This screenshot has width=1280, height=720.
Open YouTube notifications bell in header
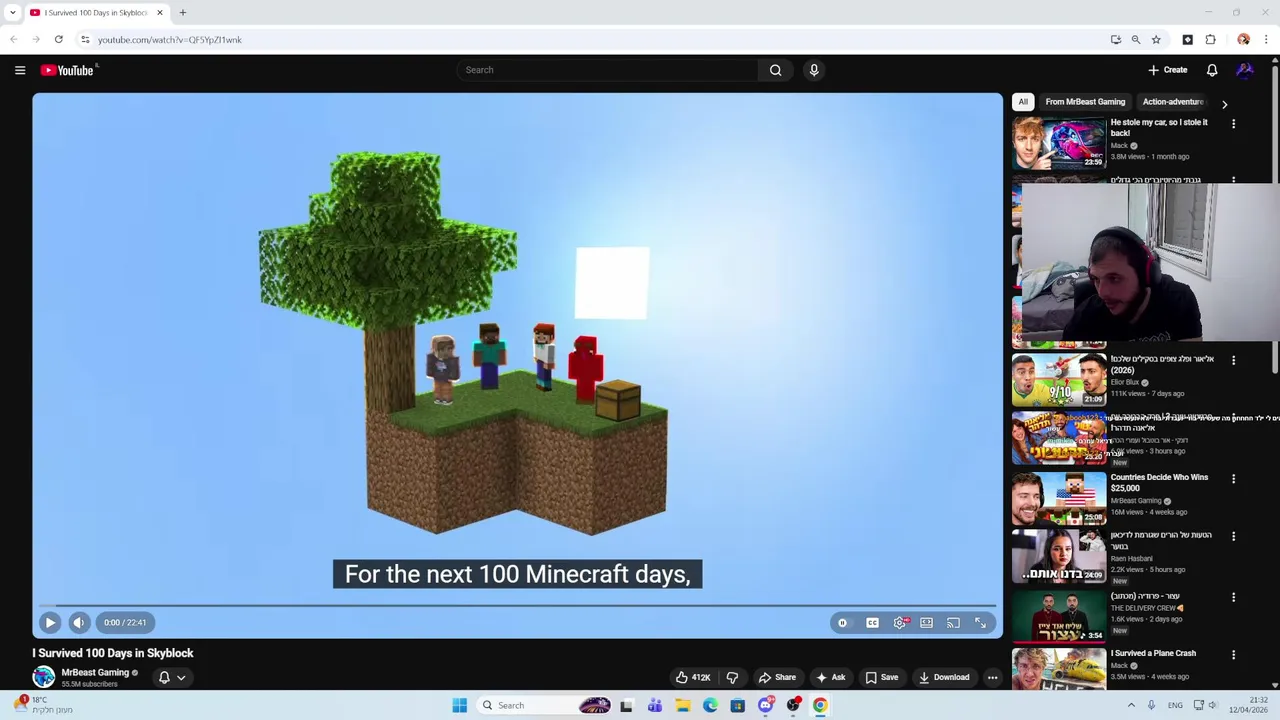click(1212, 70)
